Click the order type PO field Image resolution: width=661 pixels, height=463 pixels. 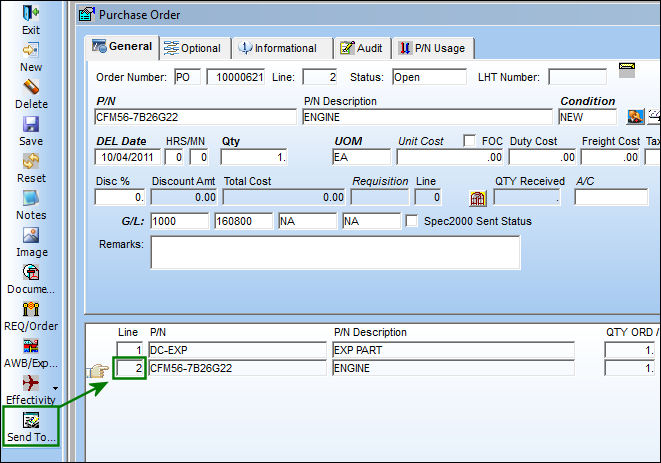coord(188,77)
